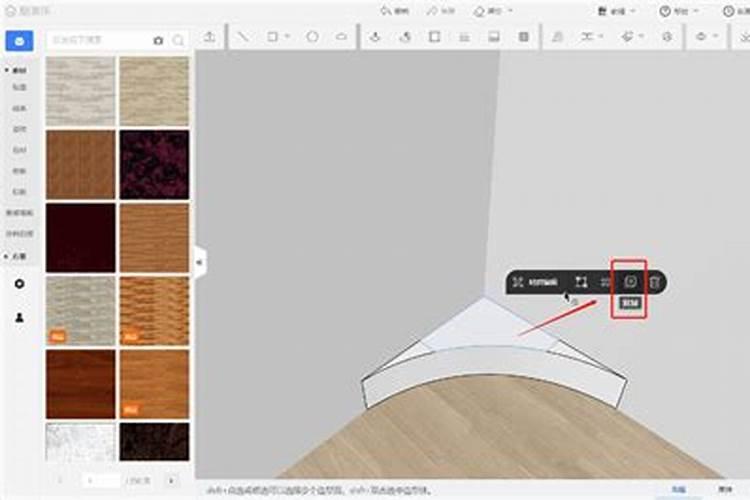The image size is (750, 500).
Task: Click the camera image-search icon
Action: [x=158, y=41]
